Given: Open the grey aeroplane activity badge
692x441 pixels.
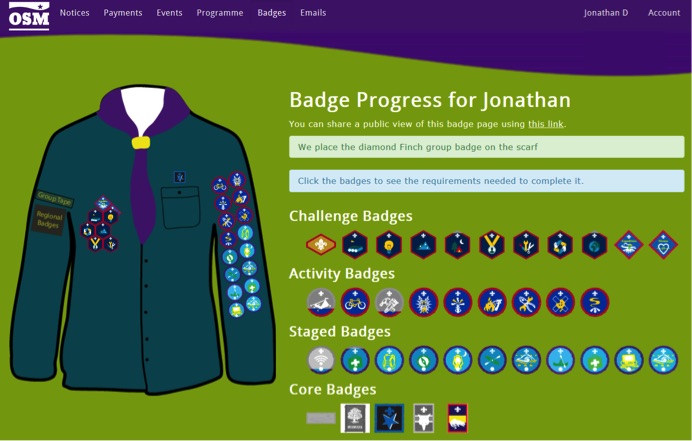Looking at the screenshot, I should [x=321, y=303].
